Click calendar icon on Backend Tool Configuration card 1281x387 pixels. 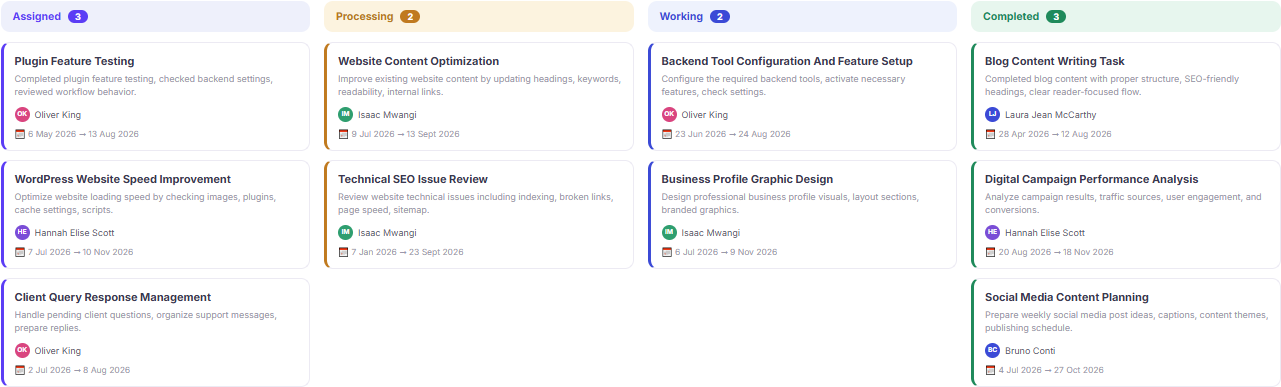coord(667,134)
